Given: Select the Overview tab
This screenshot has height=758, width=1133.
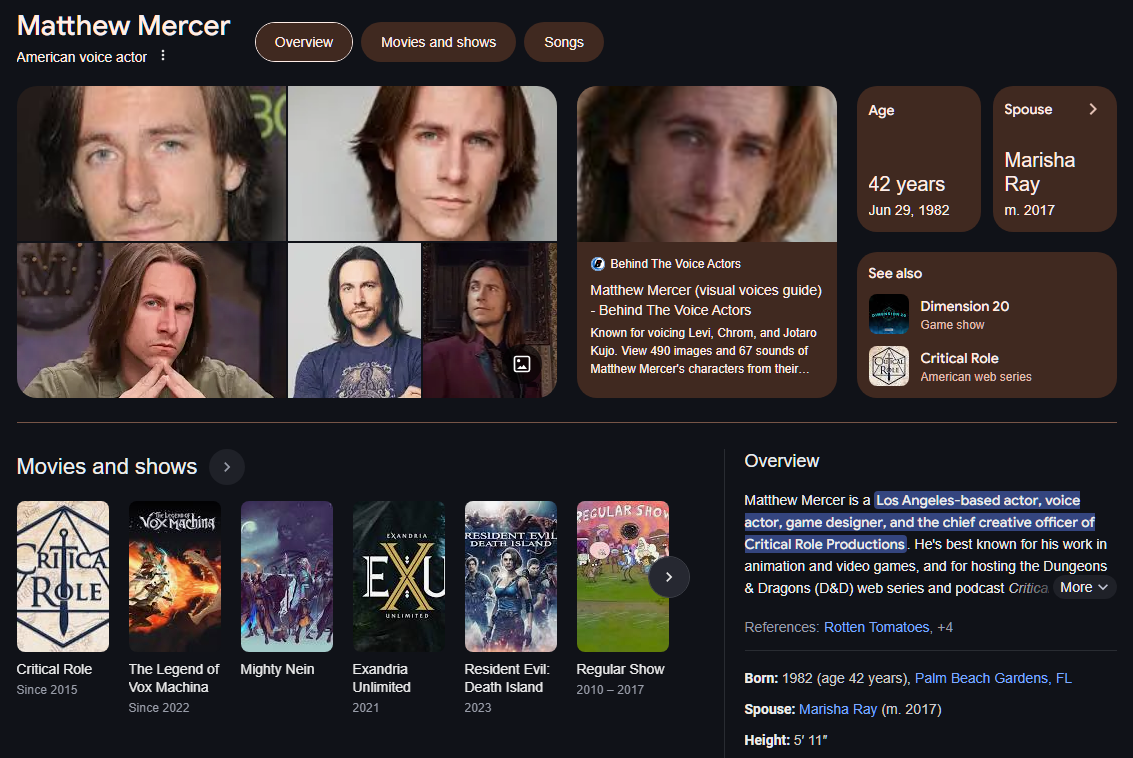Looking at the screenshot, I should point(303,42).
